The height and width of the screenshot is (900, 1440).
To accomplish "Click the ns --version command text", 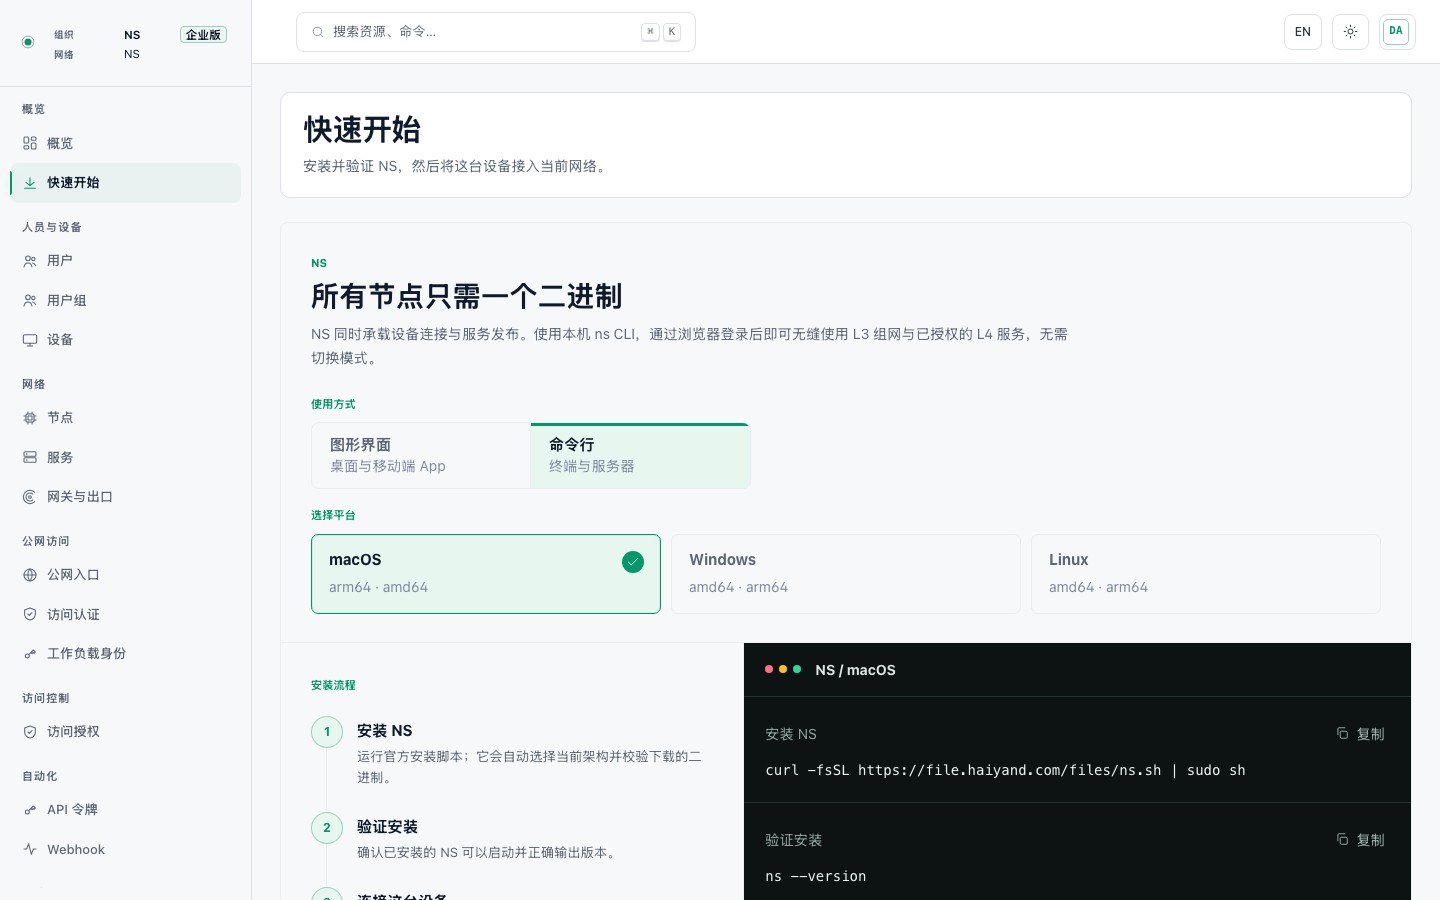I will [816, 876].
